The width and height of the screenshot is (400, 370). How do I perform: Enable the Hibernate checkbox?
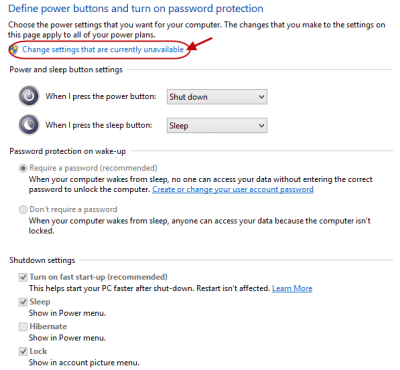[23, 327]
